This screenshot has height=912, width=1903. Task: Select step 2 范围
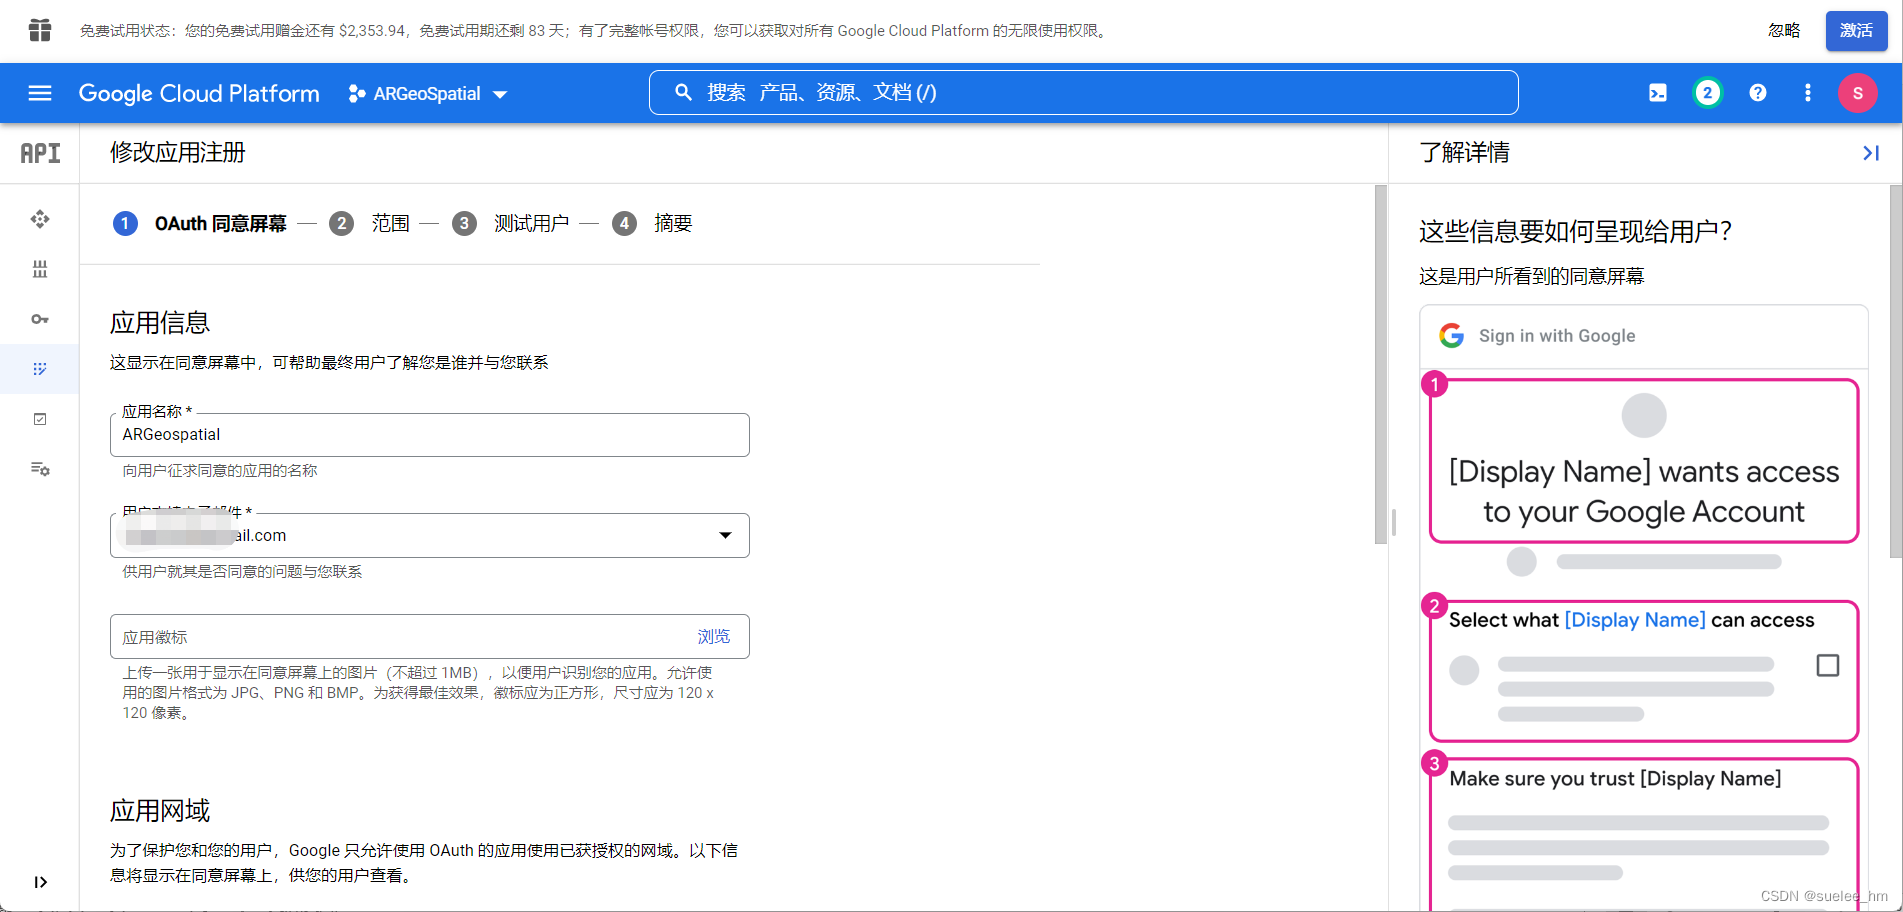tap(370, 223)
